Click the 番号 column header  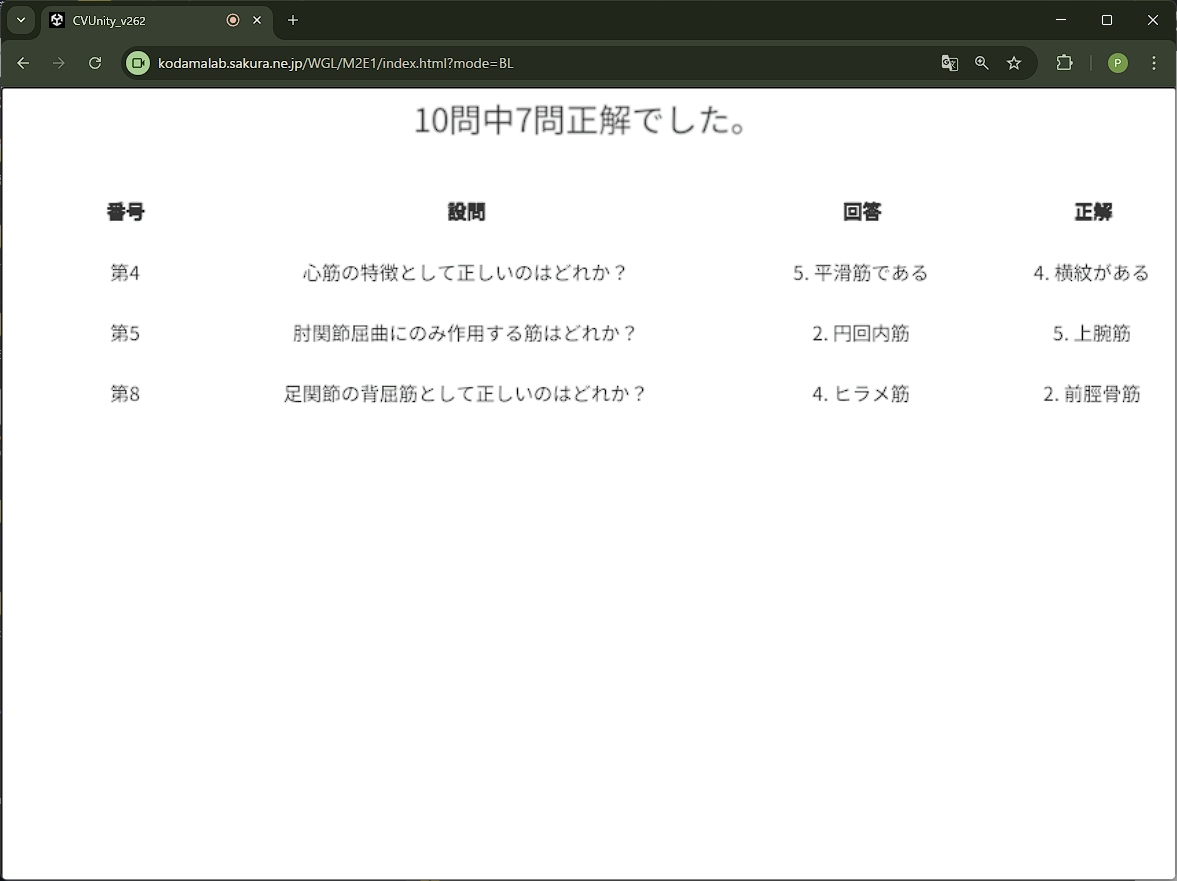coord(126,212)
